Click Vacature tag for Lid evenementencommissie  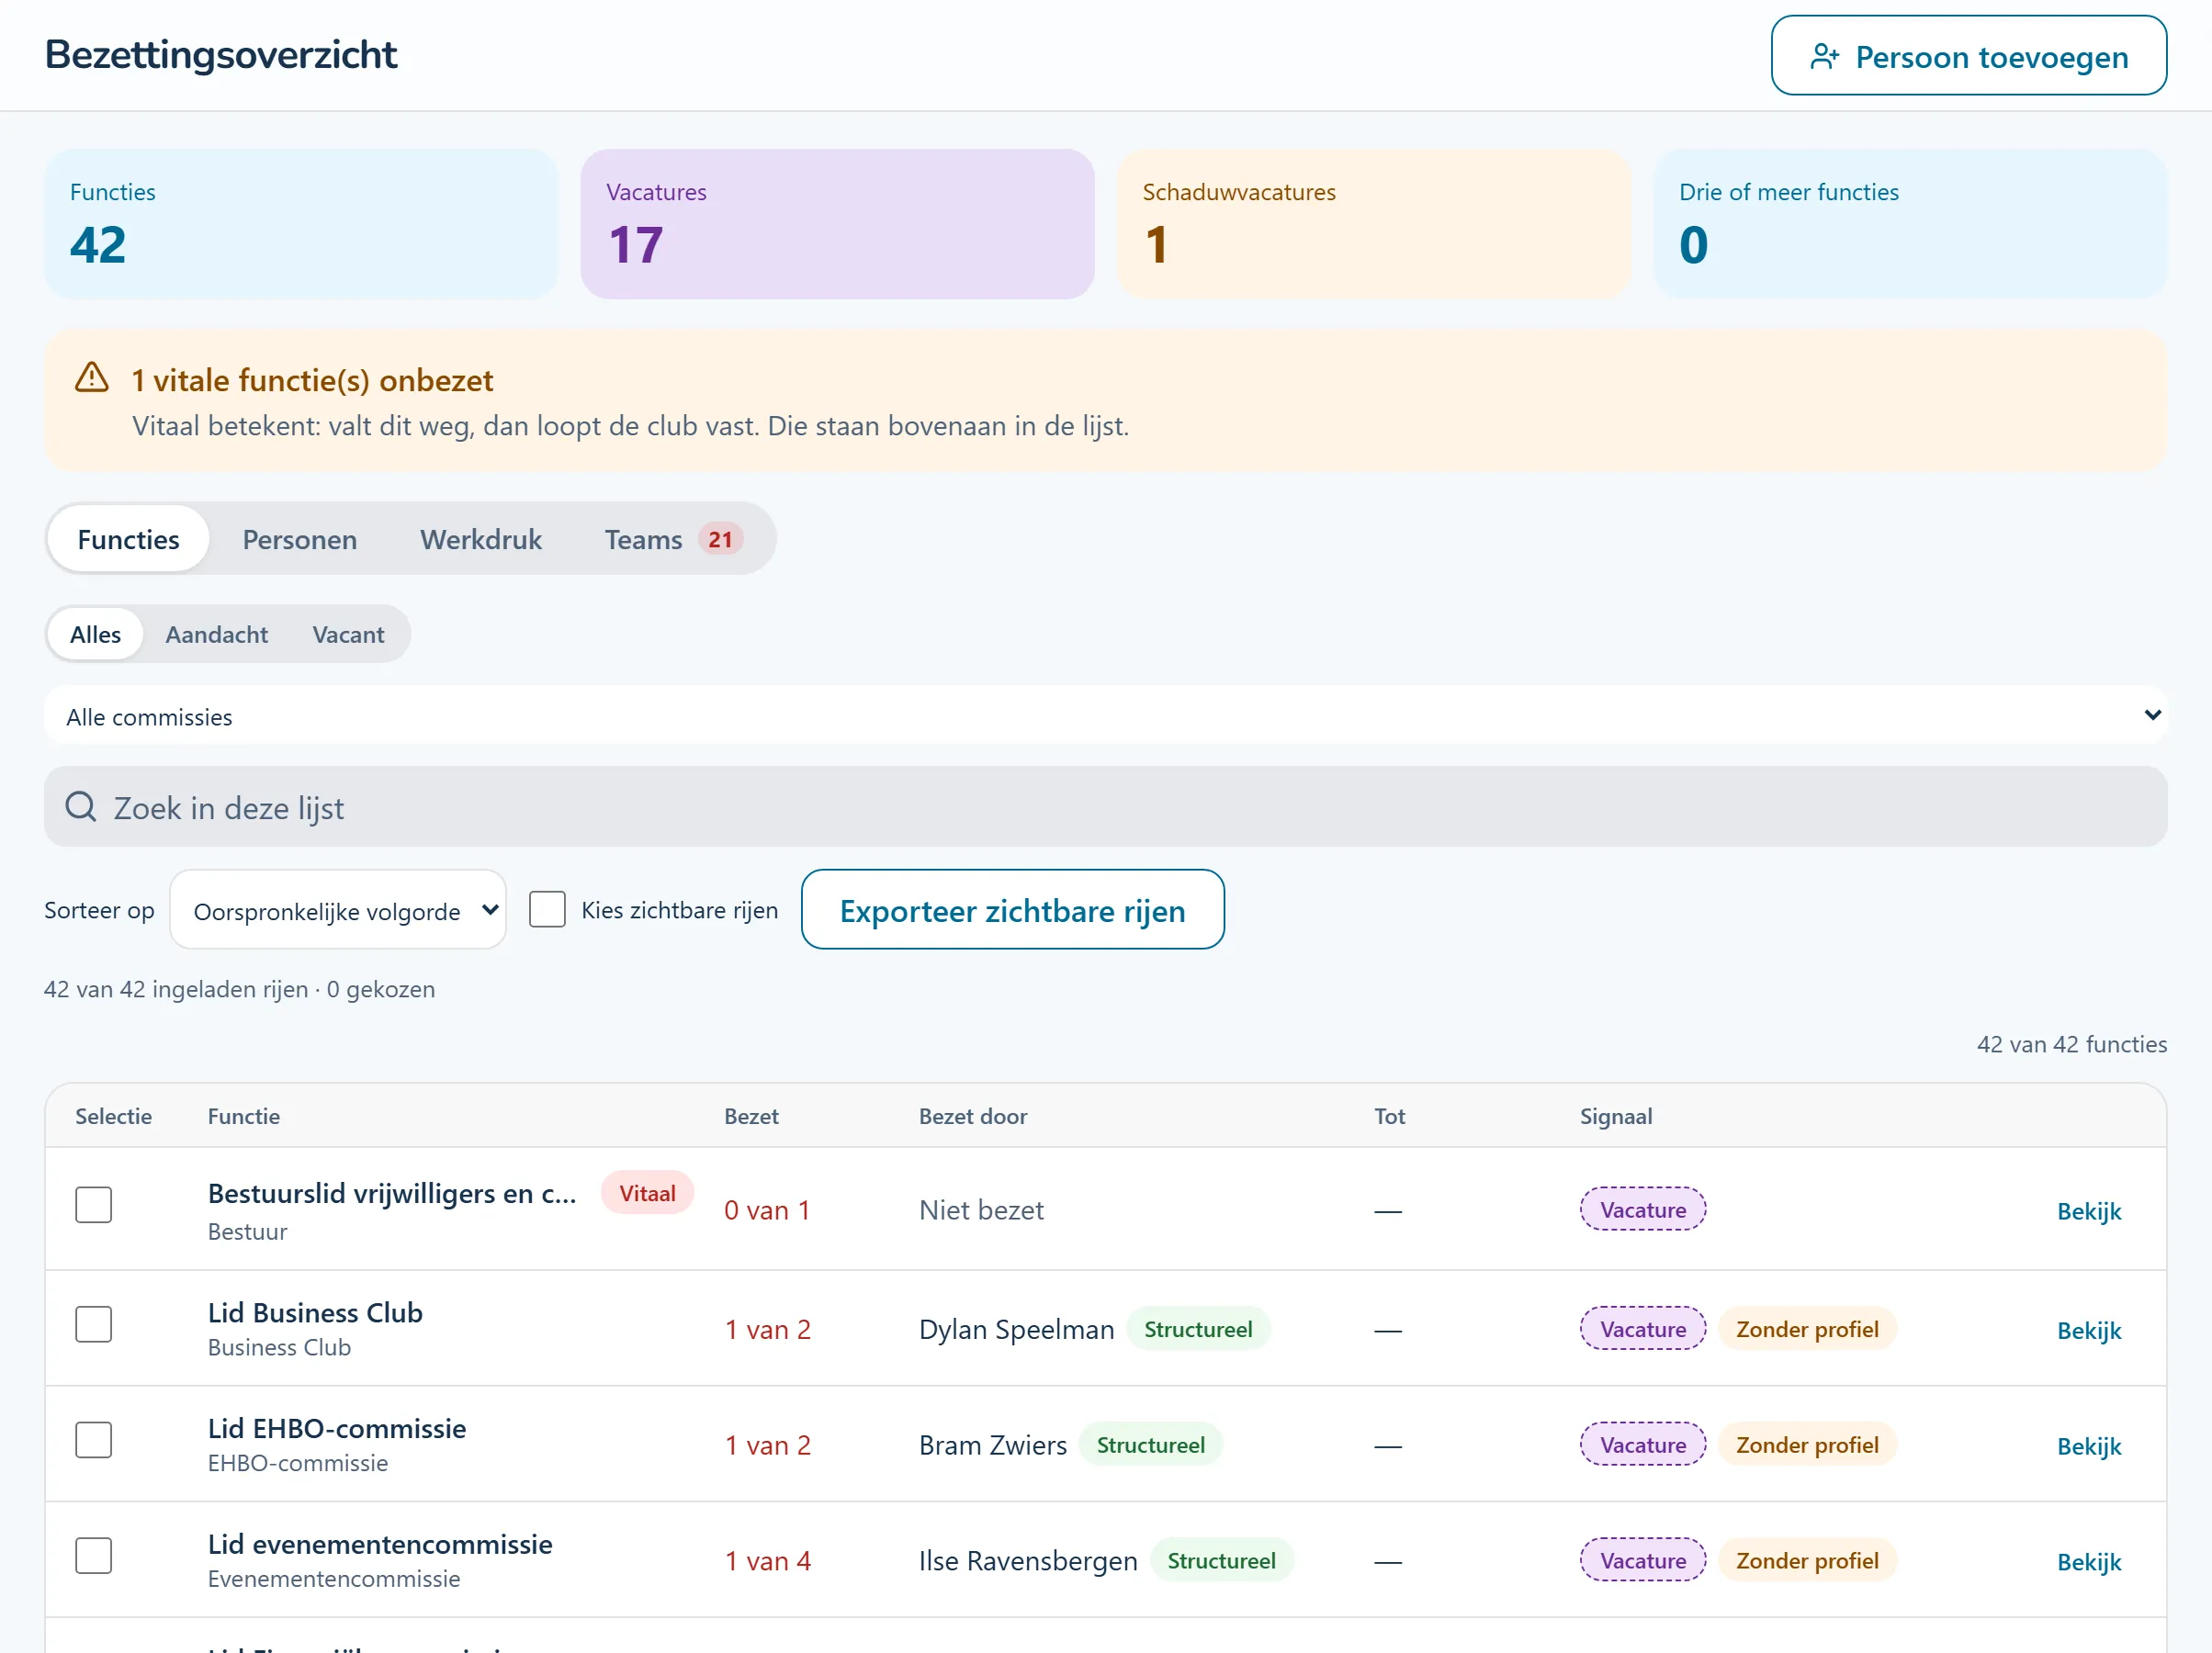pyautogui.click(x=1642, y=1561)
